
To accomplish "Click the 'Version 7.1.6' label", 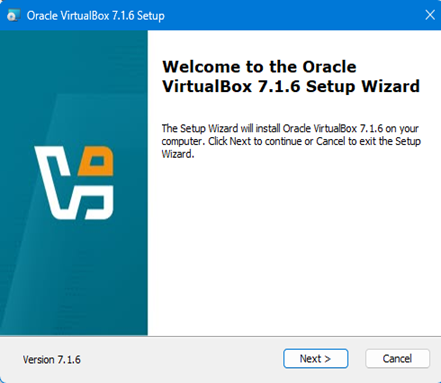I will click(x=52, y=360).
